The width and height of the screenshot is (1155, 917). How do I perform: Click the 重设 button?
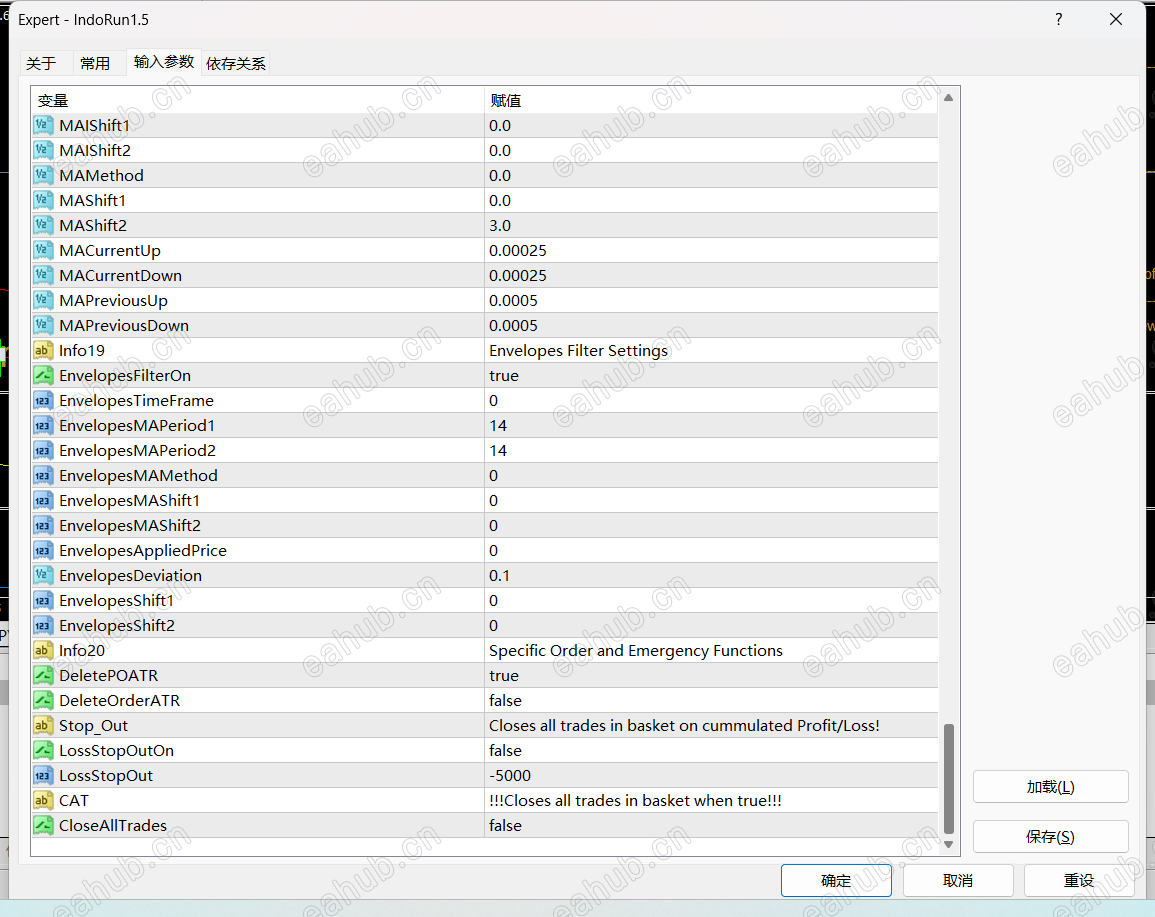point(1078,881)
